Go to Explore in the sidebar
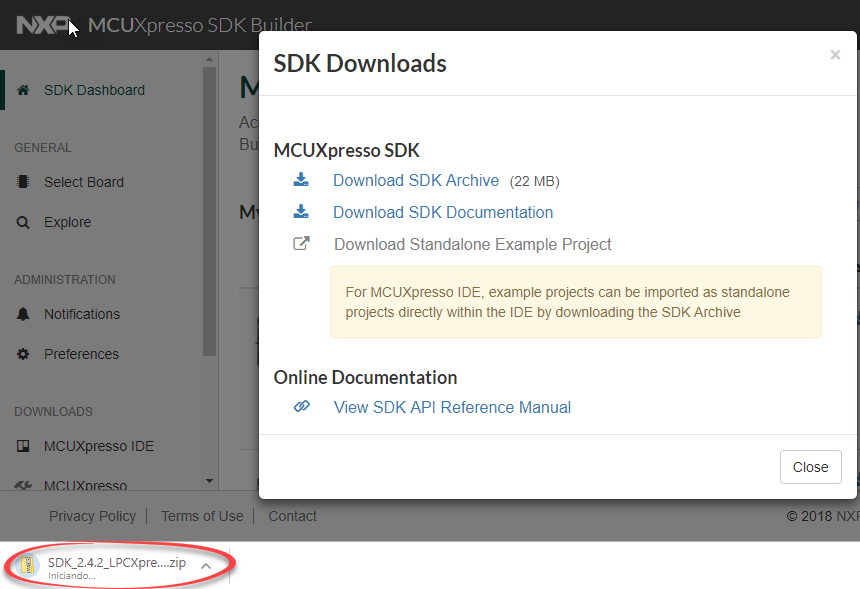 (x=67, y=222)
